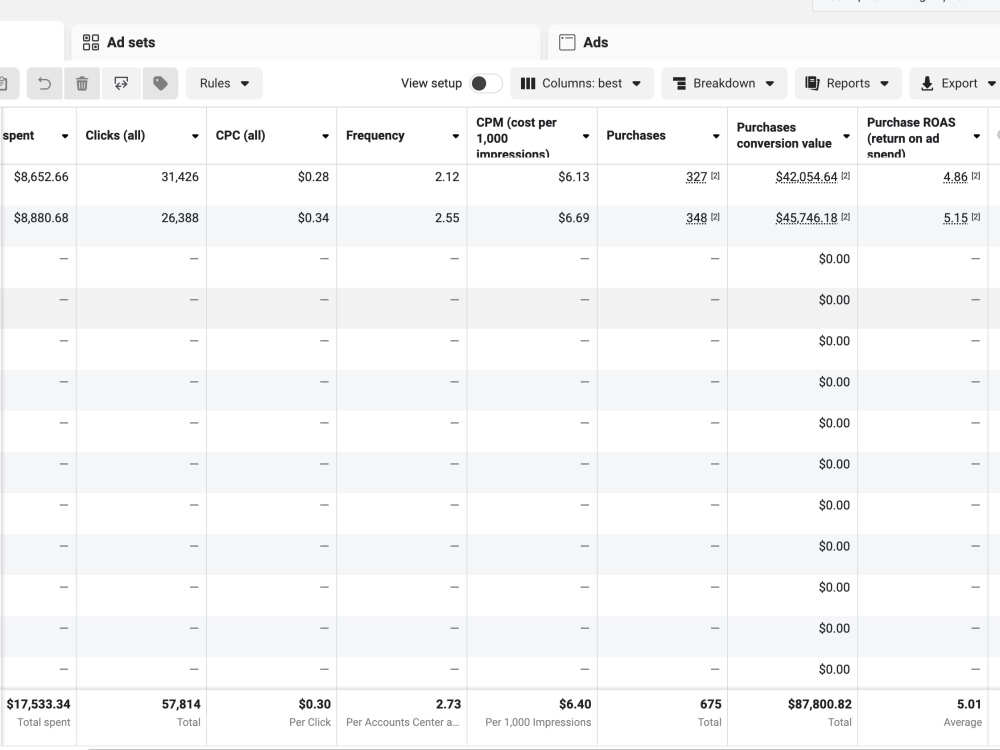Open the Reports dropdown menu

848,84
